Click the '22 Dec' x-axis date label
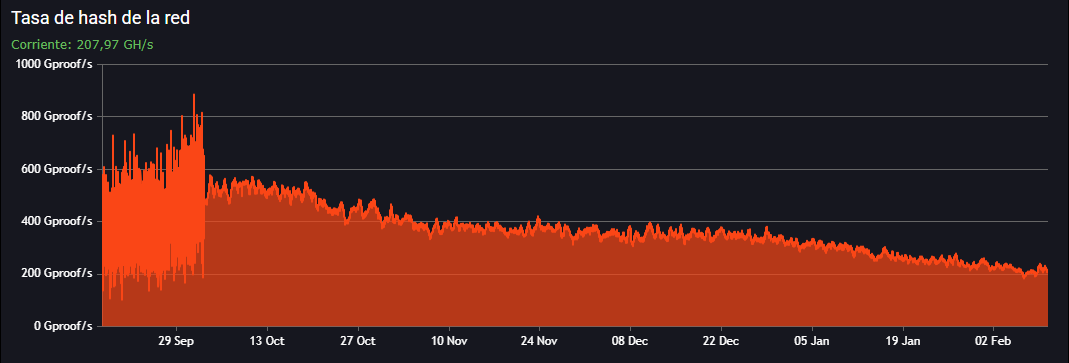This screenshot has height=363, width=1069. [x=720, y=340]
